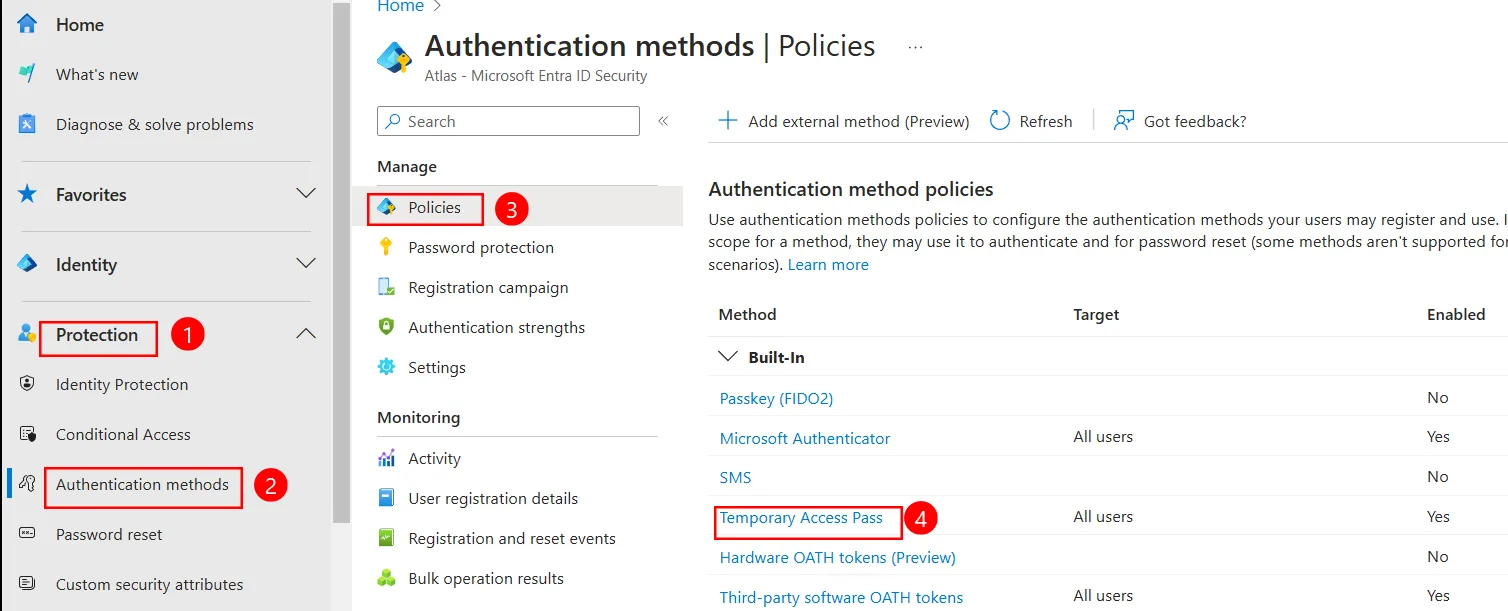Open Passkey (FIDO2) method
Viewport: 1508px width, 611px height.
point(776,398)
